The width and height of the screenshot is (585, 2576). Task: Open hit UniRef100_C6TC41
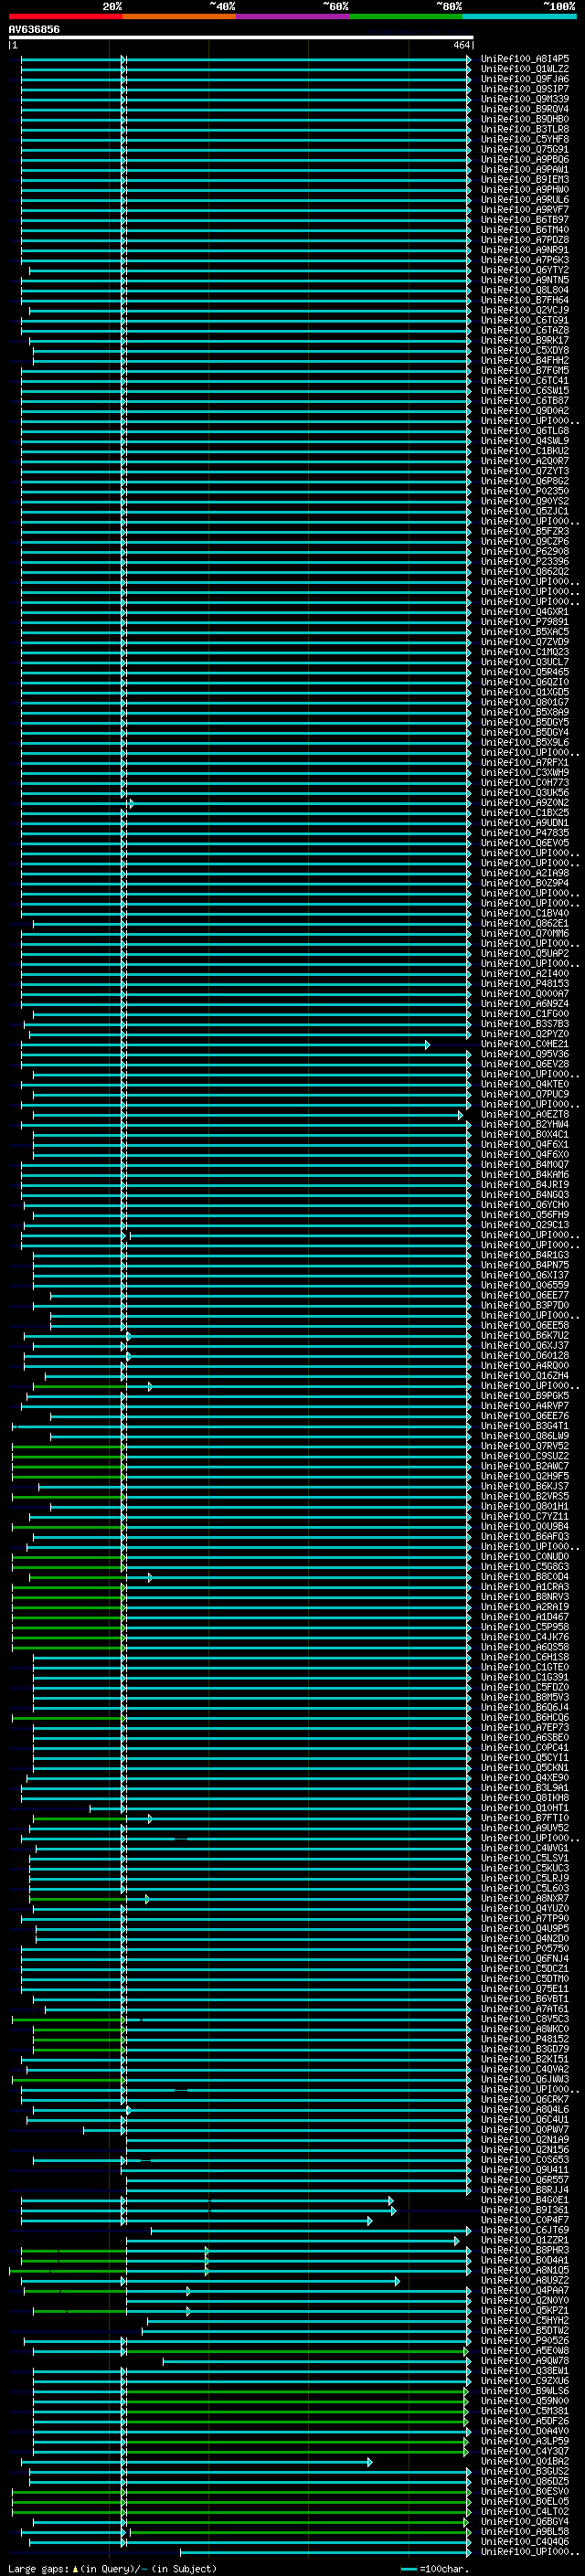[x=525, y=380]
